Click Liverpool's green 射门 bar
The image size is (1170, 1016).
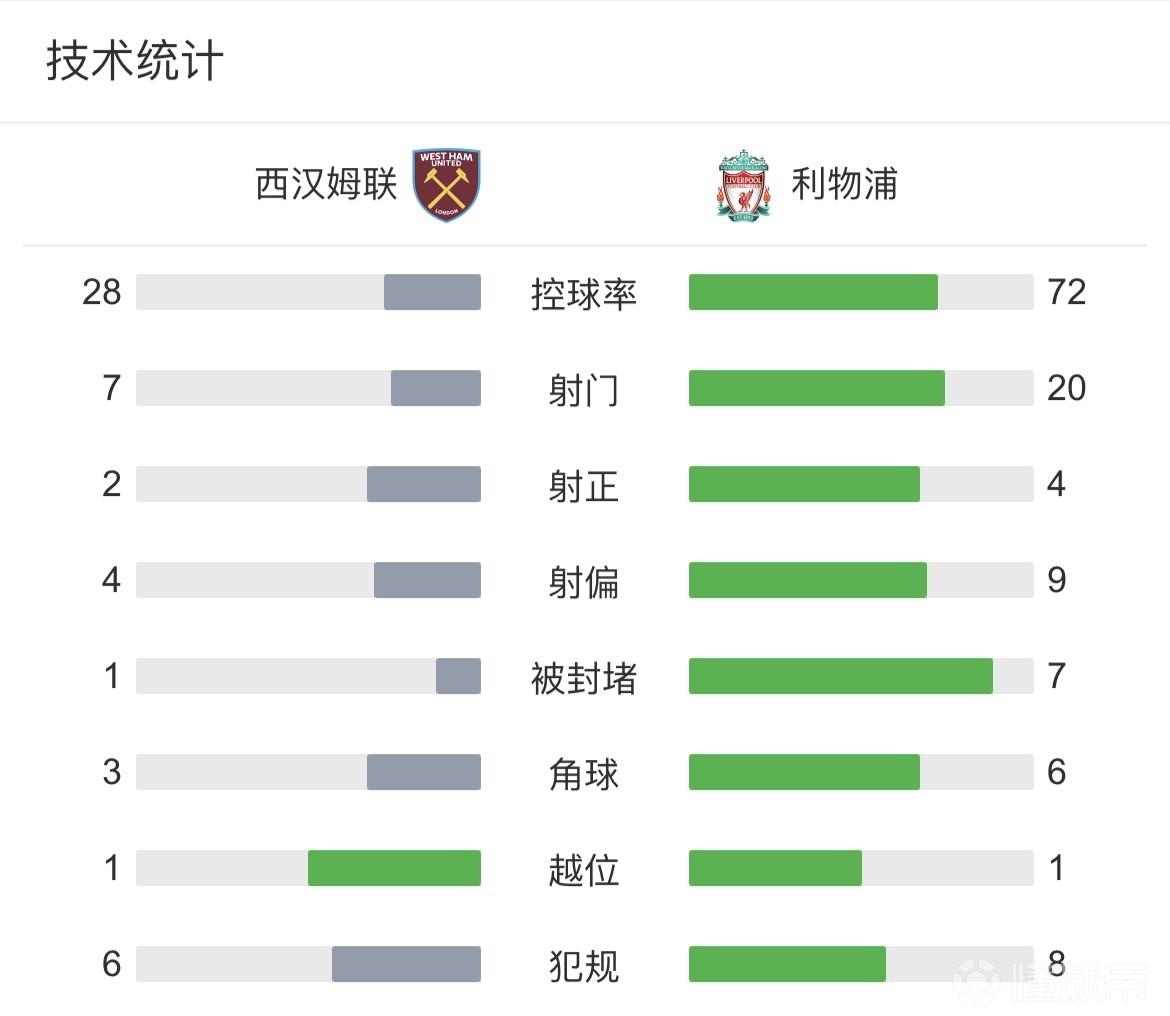click(x=816, y=388)
